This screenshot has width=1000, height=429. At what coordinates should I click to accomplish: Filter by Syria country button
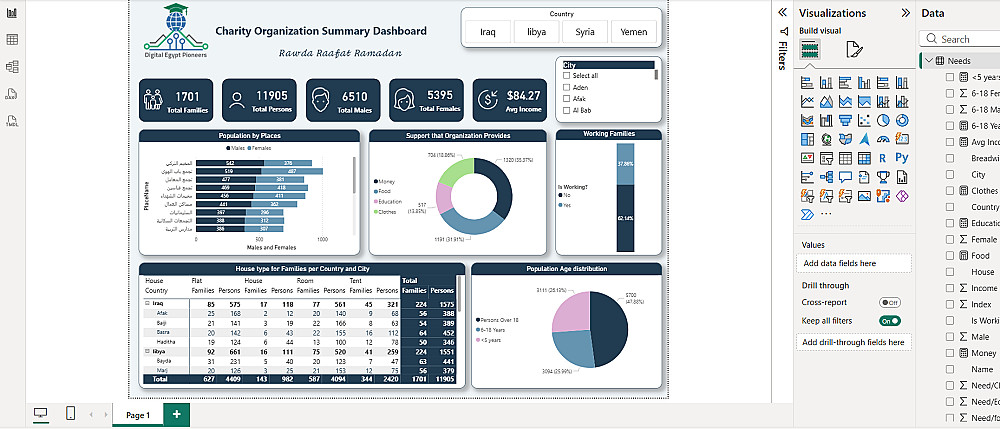point(585,32)
